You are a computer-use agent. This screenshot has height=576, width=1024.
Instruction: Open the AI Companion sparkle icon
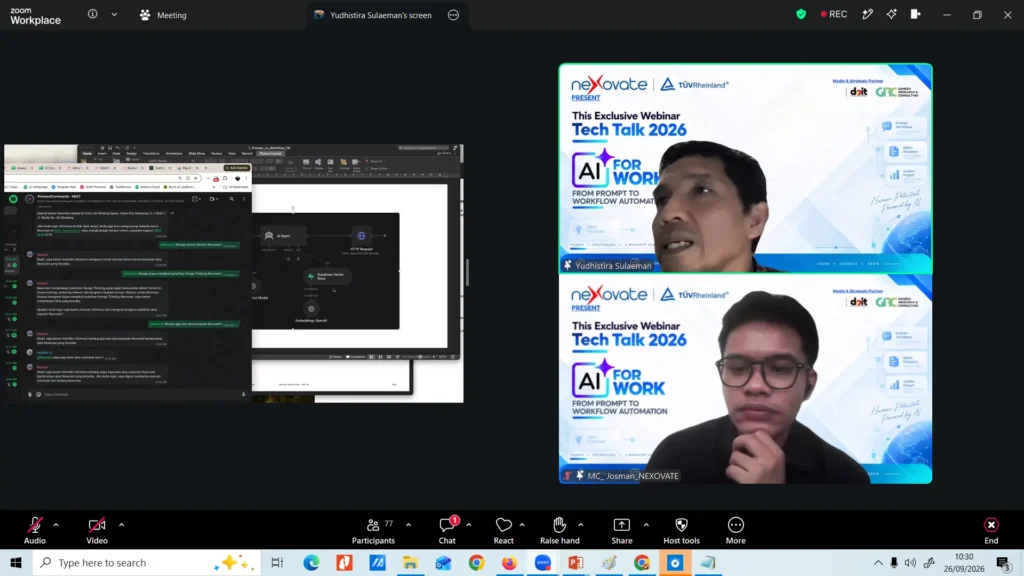point(891,14)
